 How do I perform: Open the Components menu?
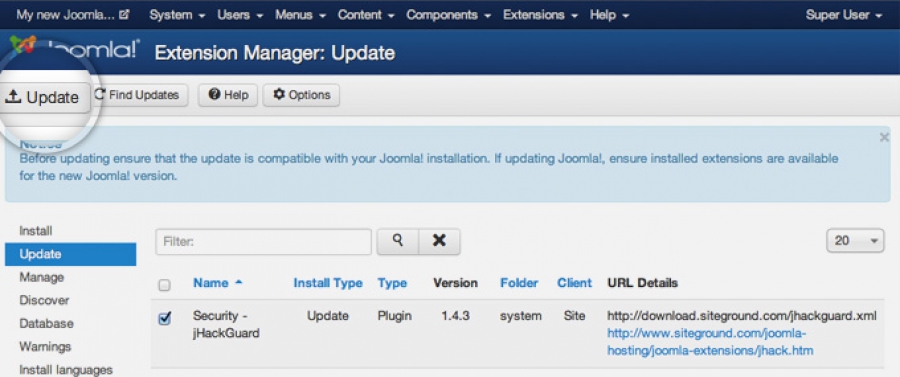click(448, 15)
